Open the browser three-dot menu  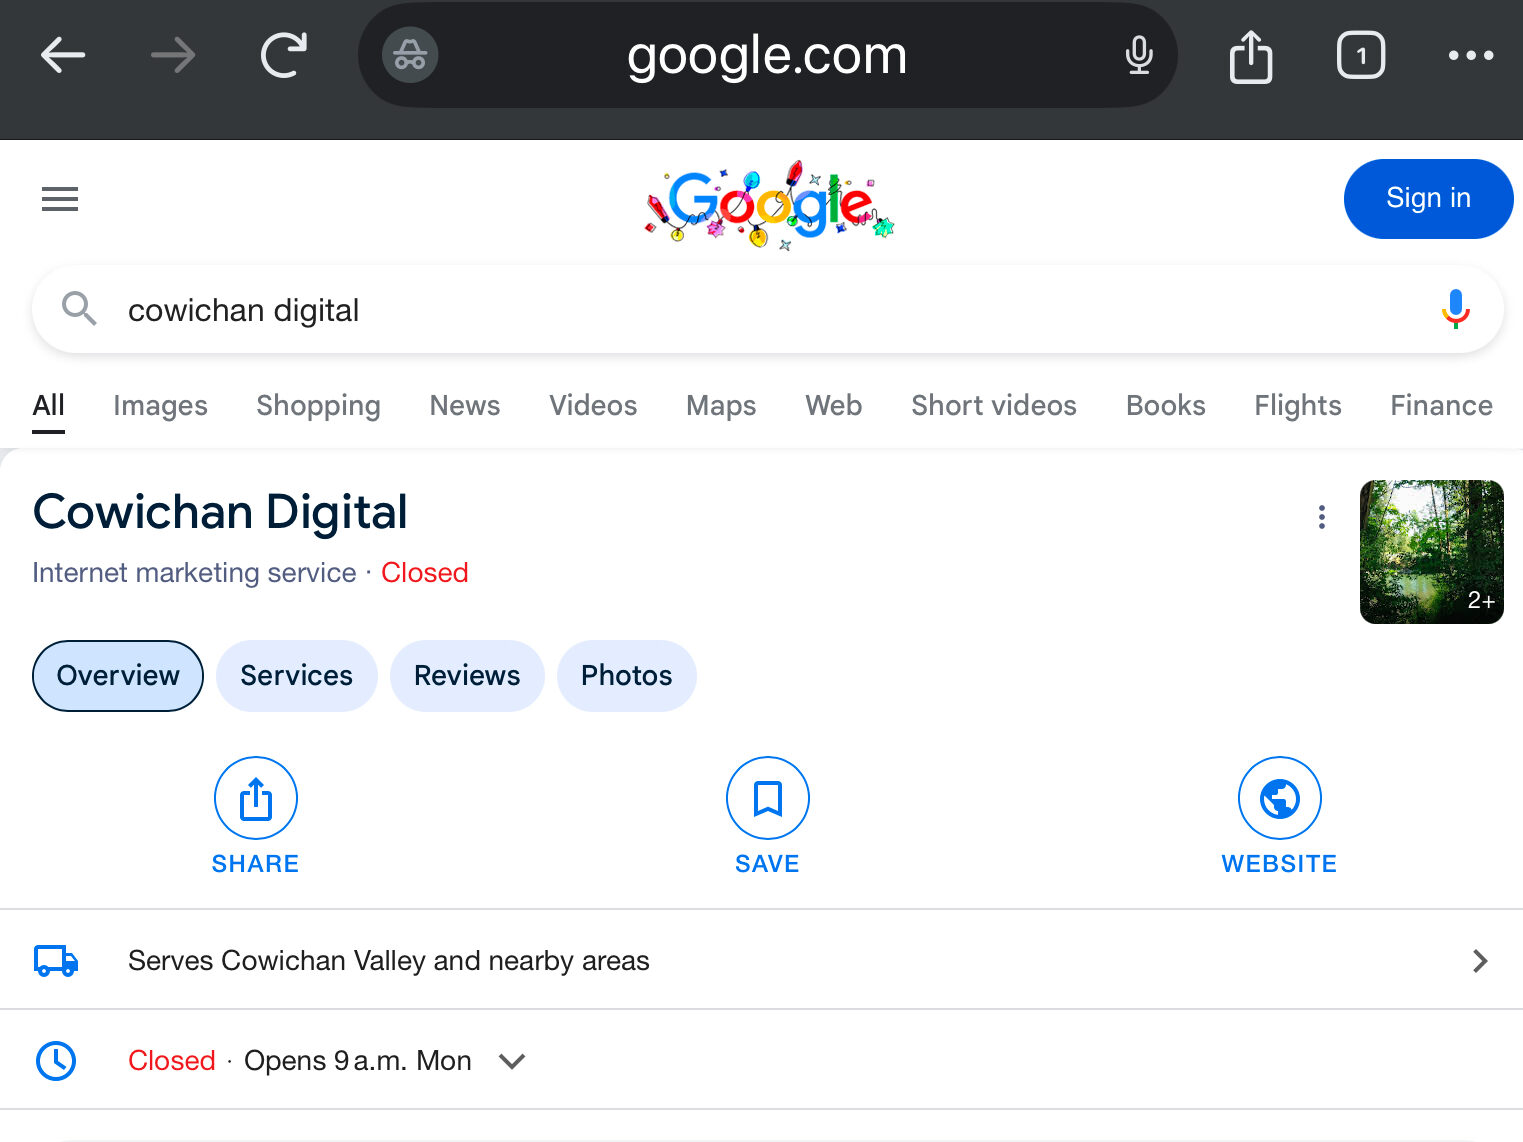pos(1471,55)
